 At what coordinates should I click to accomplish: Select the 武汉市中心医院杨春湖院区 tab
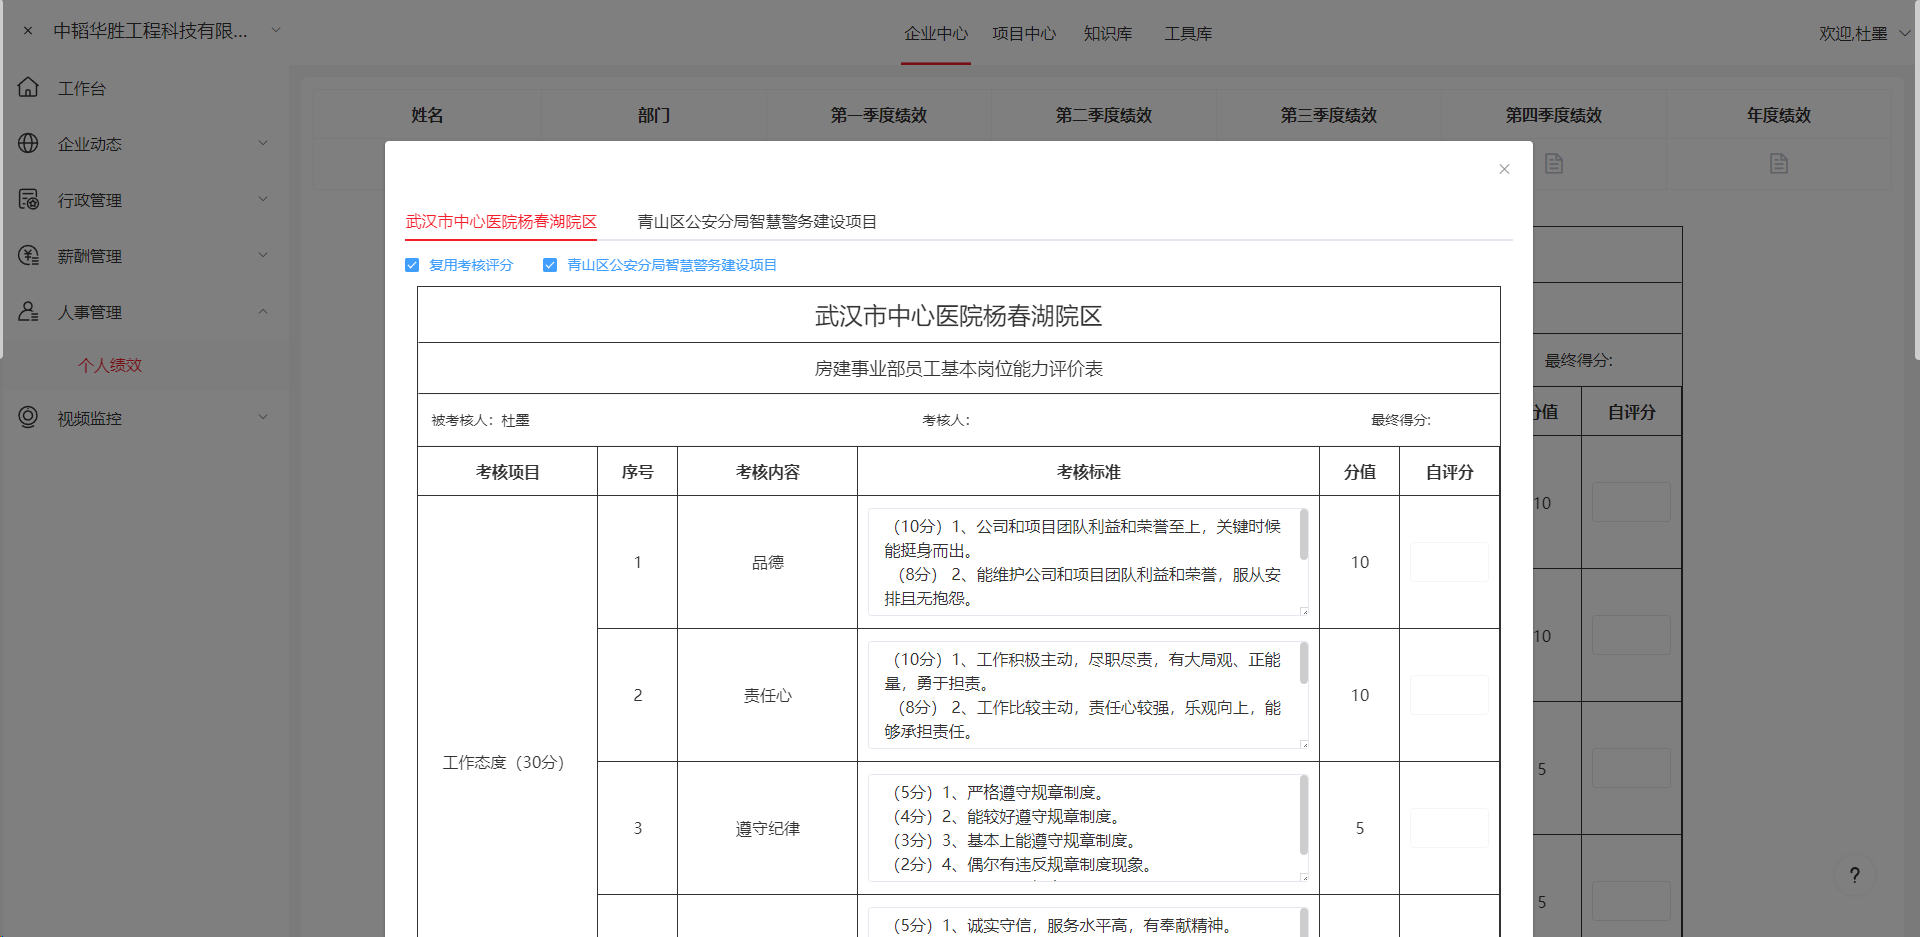tap(501, 222)
